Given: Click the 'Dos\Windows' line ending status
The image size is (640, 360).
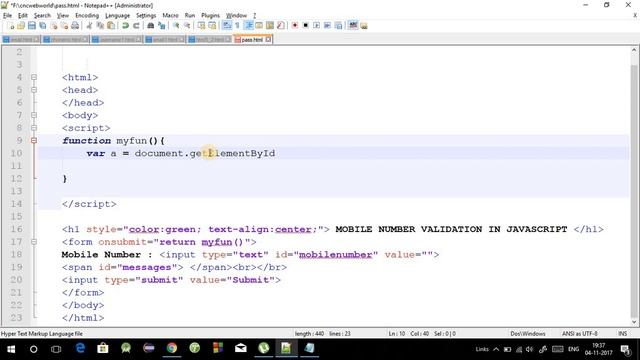Looking at the screenshot, I should point(528,333).
